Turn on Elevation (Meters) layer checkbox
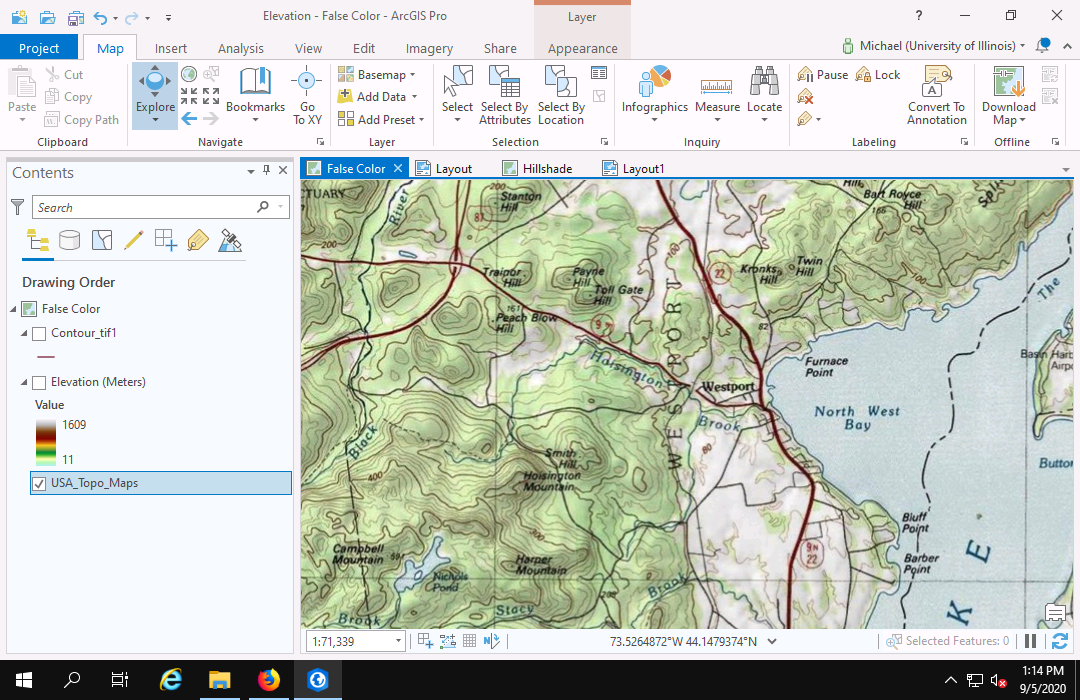This screenshot has height=700, width=1080. click(x=39, y=382)
